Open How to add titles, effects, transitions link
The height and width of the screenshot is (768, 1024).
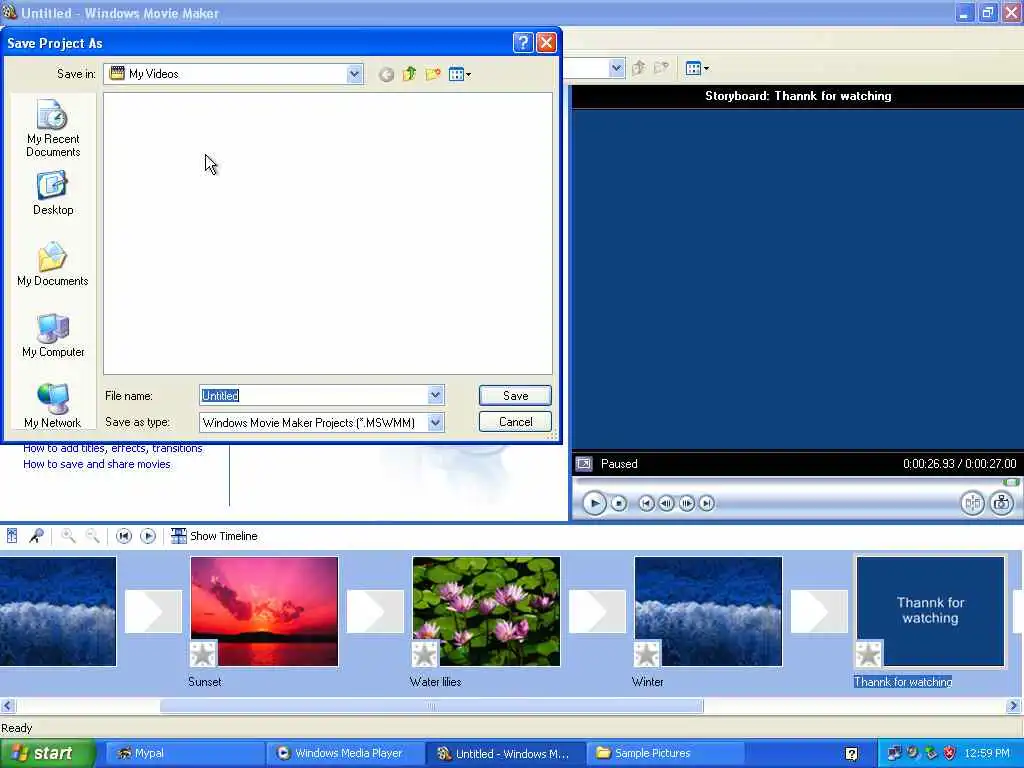point(112,448)
